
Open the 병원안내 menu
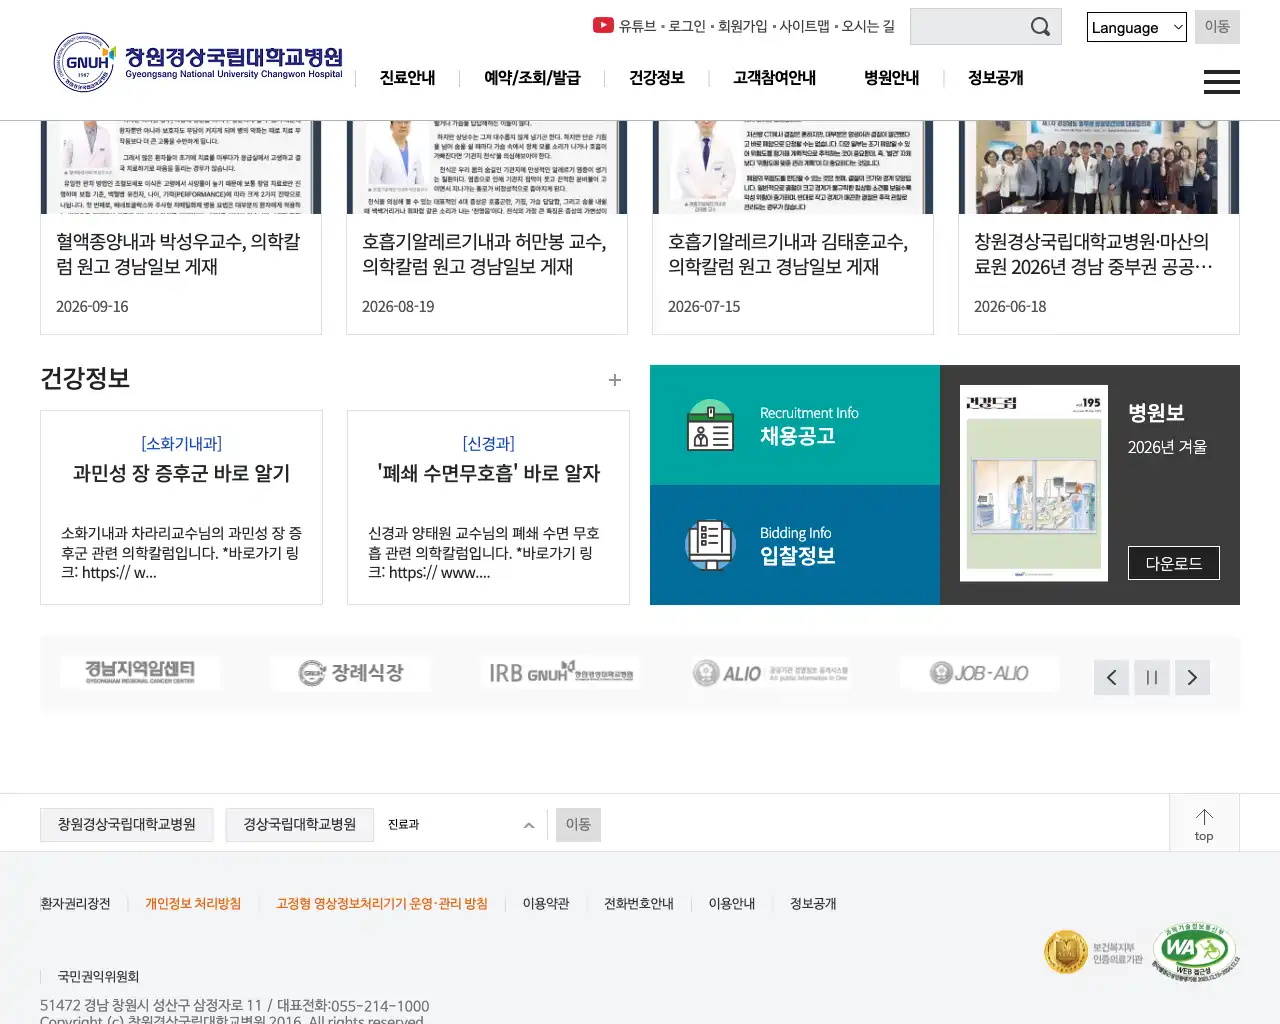892,78
